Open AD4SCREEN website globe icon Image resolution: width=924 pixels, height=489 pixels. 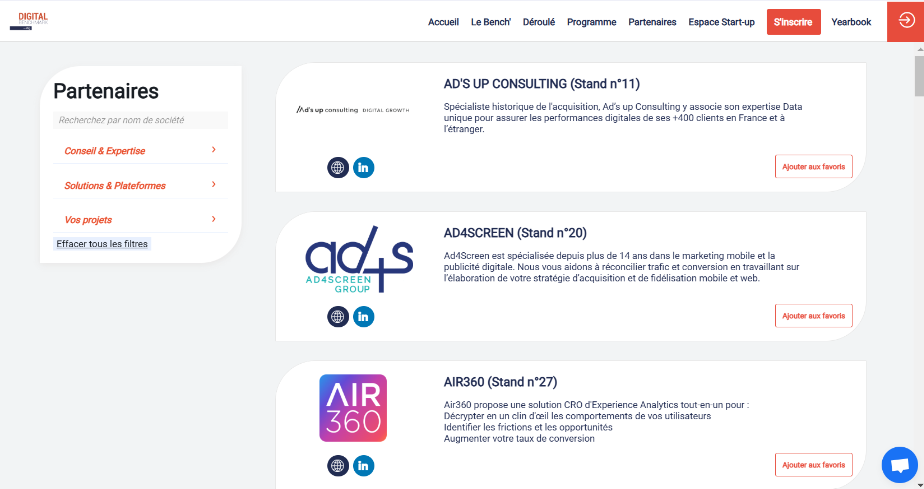[338, 316]
